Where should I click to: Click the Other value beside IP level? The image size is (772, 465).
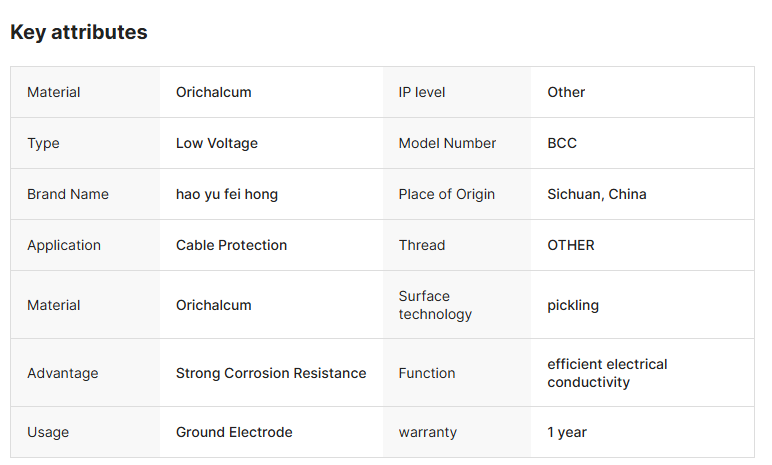click(566, 92)
